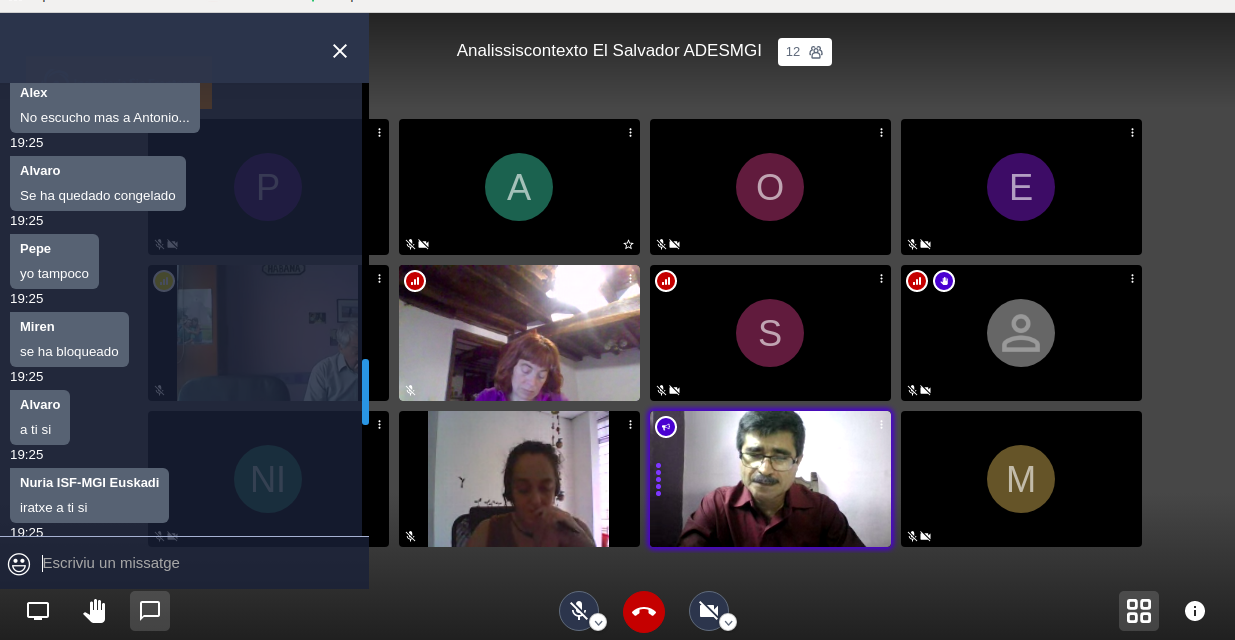
Task: Close the chat panel with the X
Action: (340, 51)
